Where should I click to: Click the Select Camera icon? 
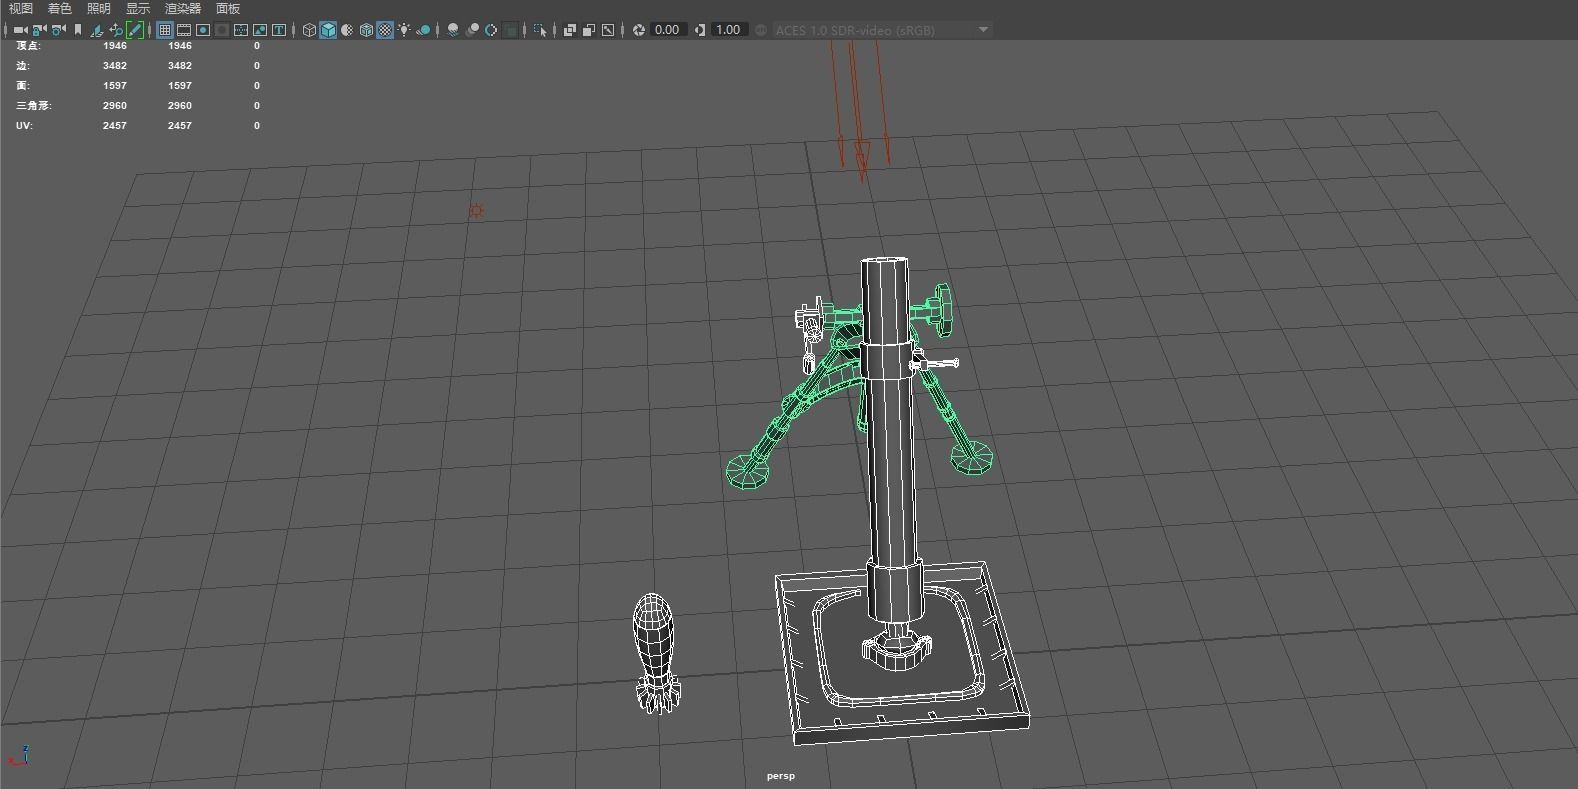point(20,30)
